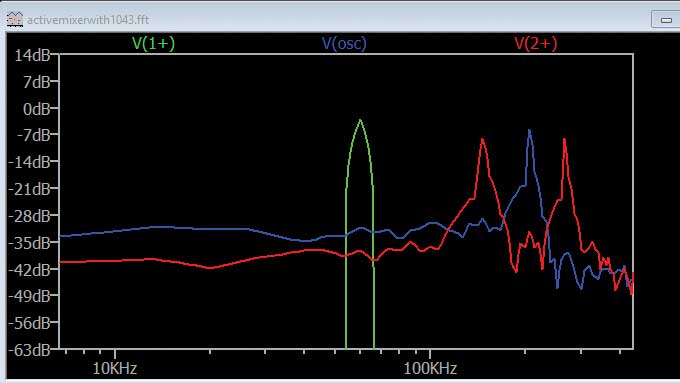Click the tallest blue V(osc) peak
This screenshot has width=680, height=383.
(x=530, y=131)
